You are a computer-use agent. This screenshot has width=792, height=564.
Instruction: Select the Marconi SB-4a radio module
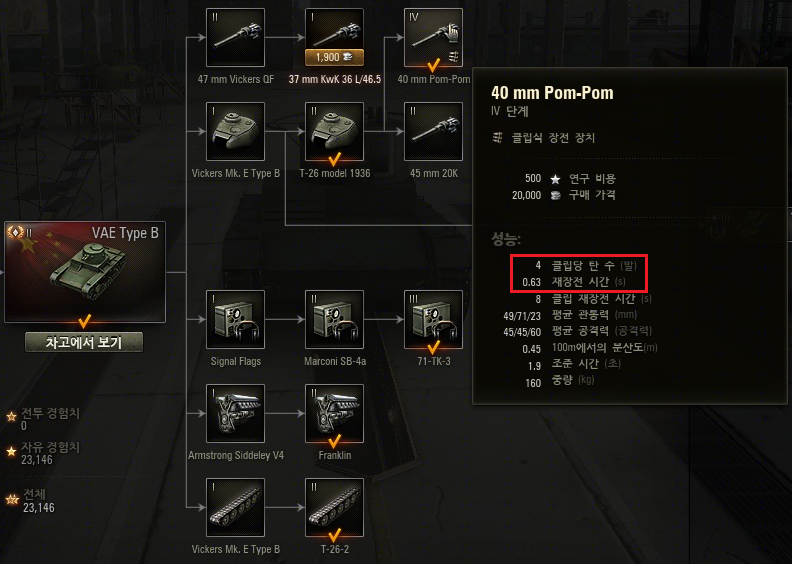click(334, 319)
